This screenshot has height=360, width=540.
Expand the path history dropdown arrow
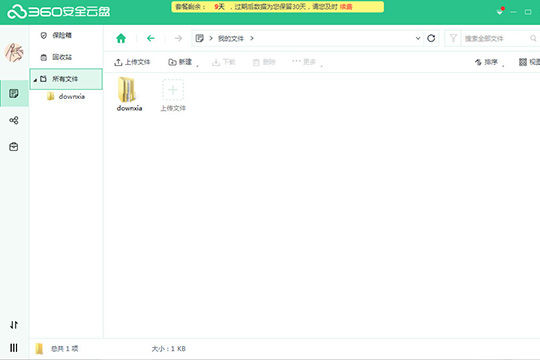[418, 38]
